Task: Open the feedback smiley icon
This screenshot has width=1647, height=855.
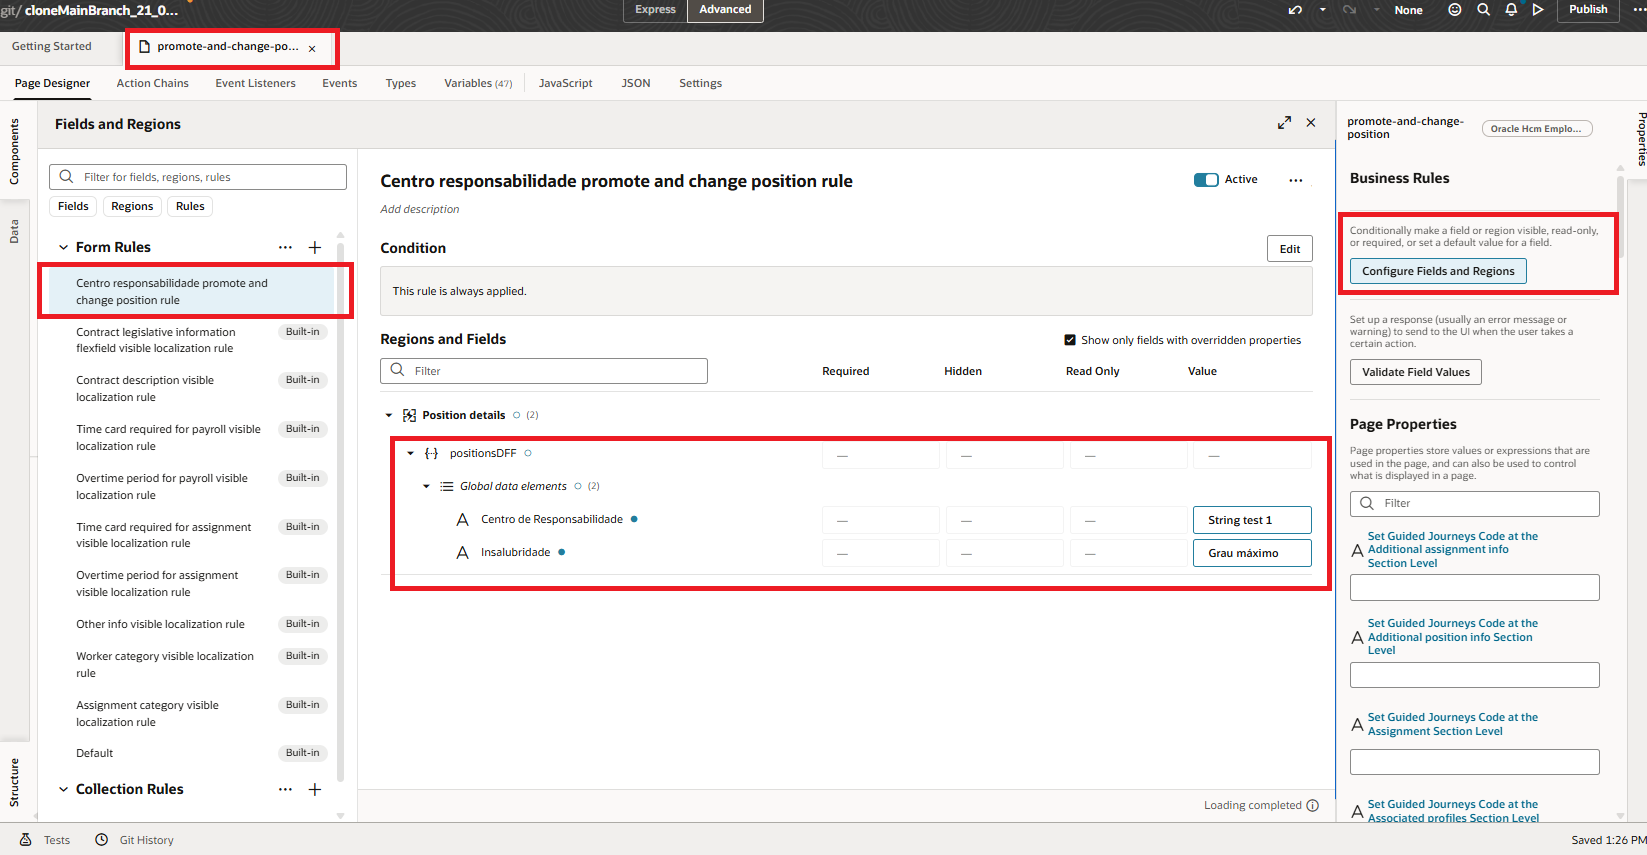Action: tap(1455, 10)
